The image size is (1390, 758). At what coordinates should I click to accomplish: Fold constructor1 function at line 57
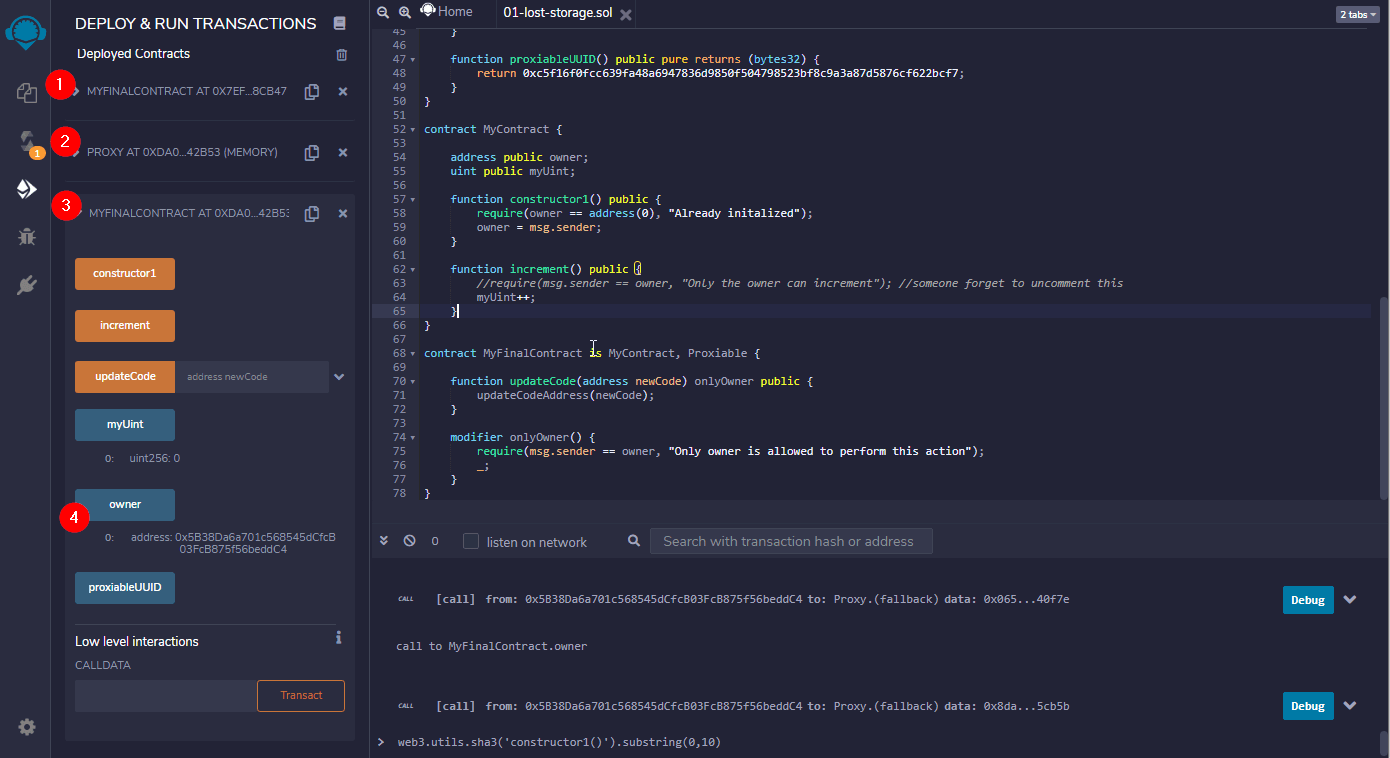412,200
